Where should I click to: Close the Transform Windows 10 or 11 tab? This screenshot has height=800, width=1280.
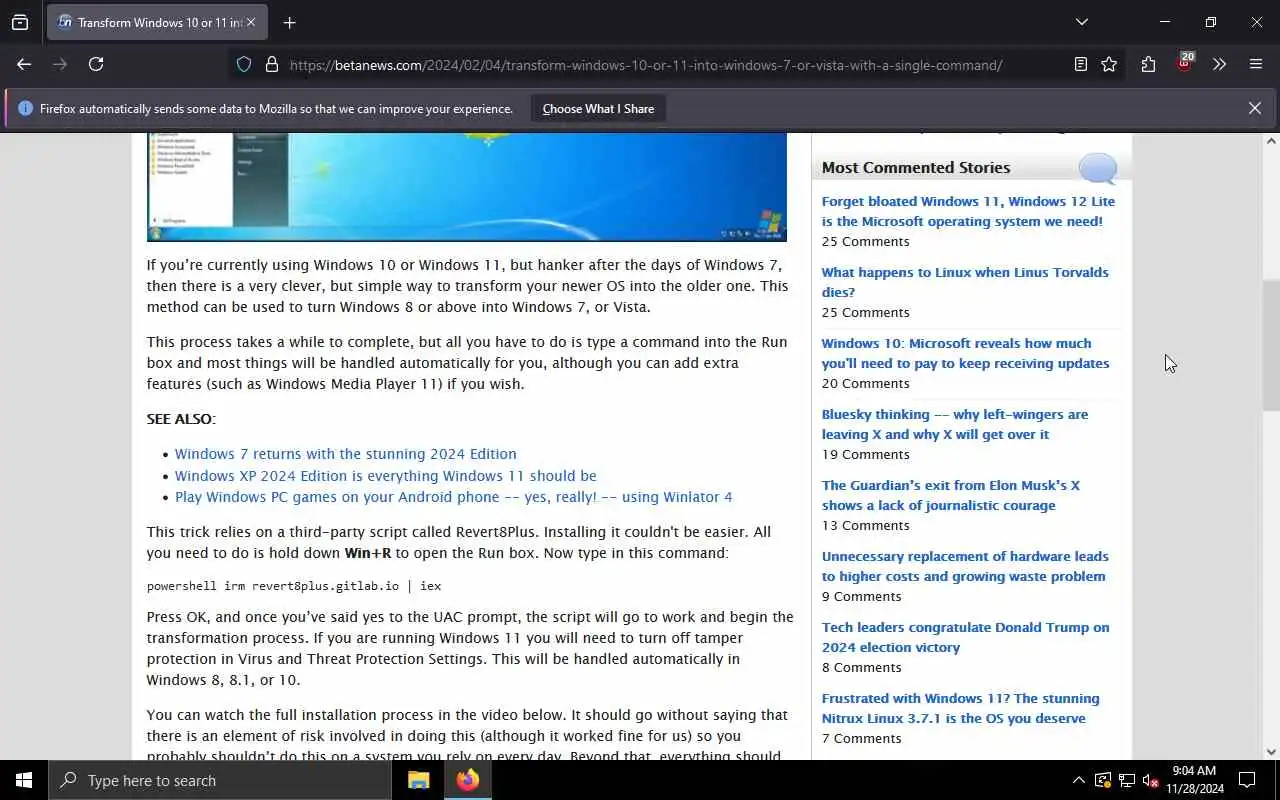coord(250,22)
